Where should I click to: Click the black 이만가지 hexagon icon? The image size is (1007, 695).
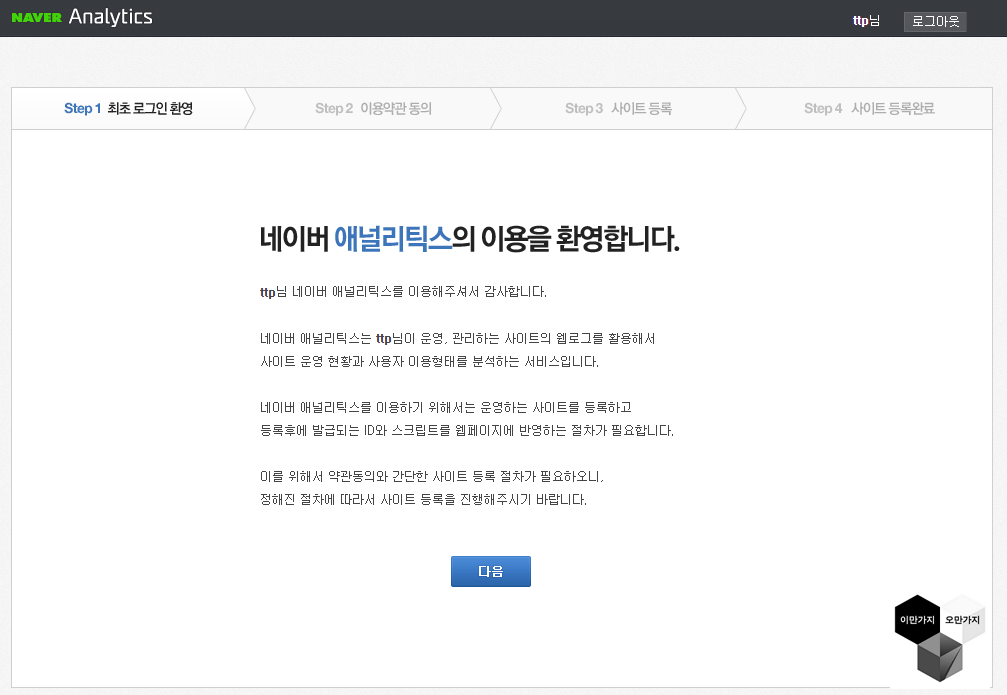[917, 619]
